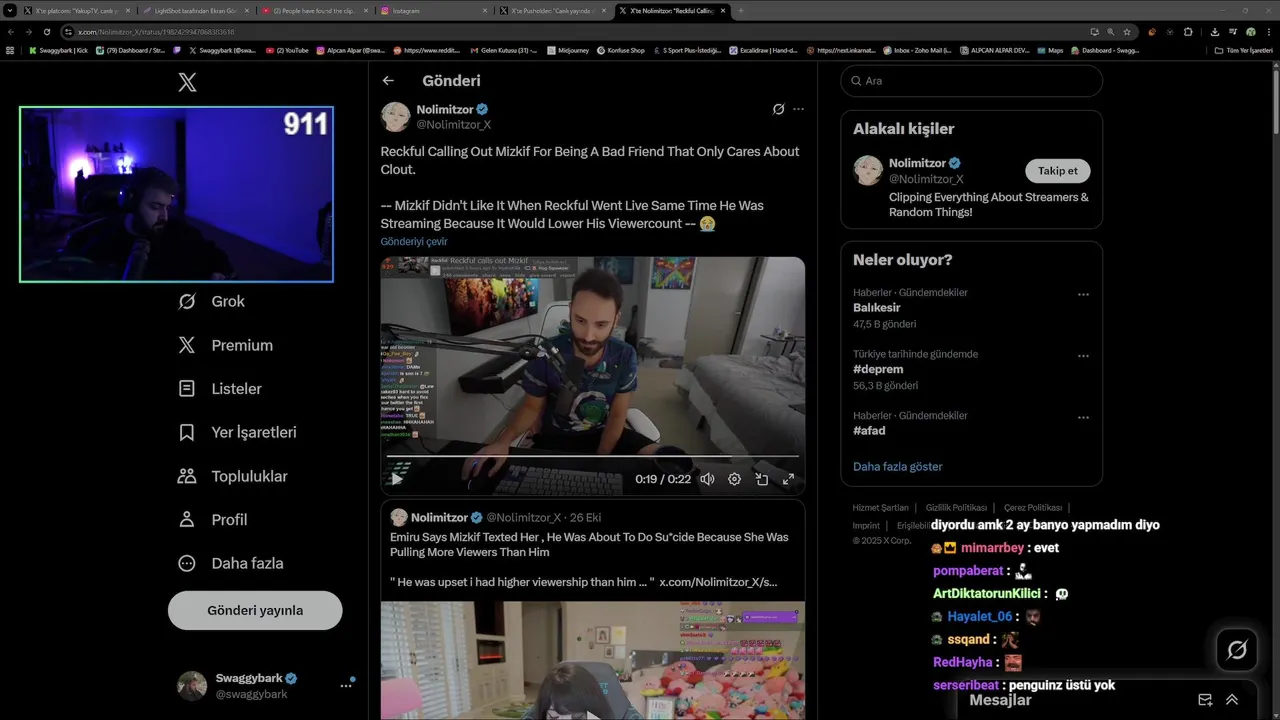
Task: Open the Midjourney bookmark
Action: coord(568,50)
